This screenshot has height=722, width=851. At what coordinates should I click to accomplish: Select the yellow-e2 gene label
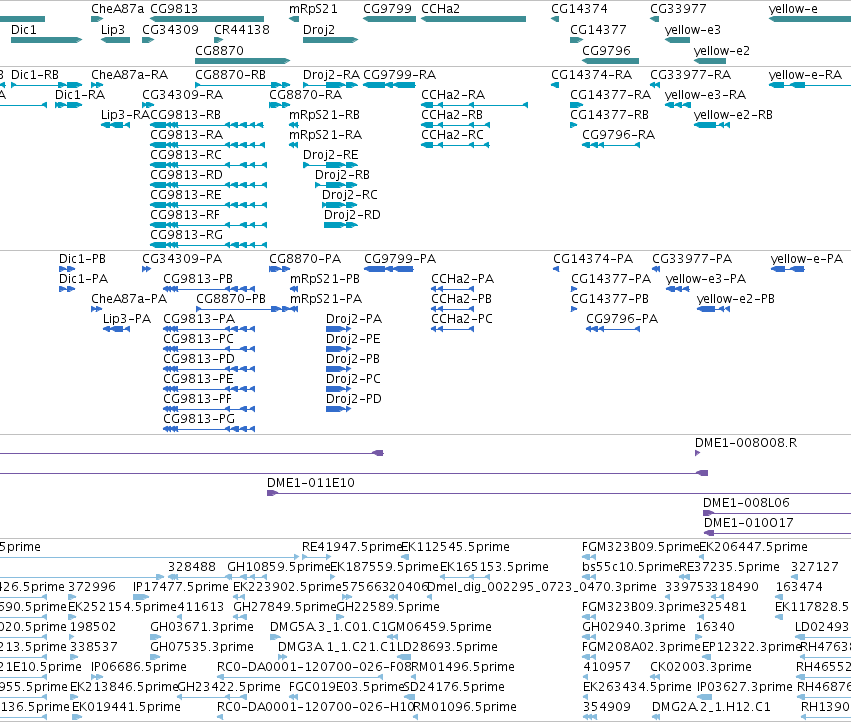click(x=721, y=50)
